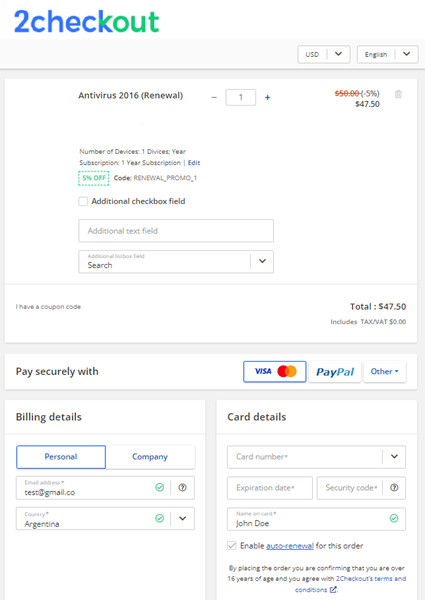425x600 pixels.
Task: Open the English language dropdown
Action: coord(388,54)
